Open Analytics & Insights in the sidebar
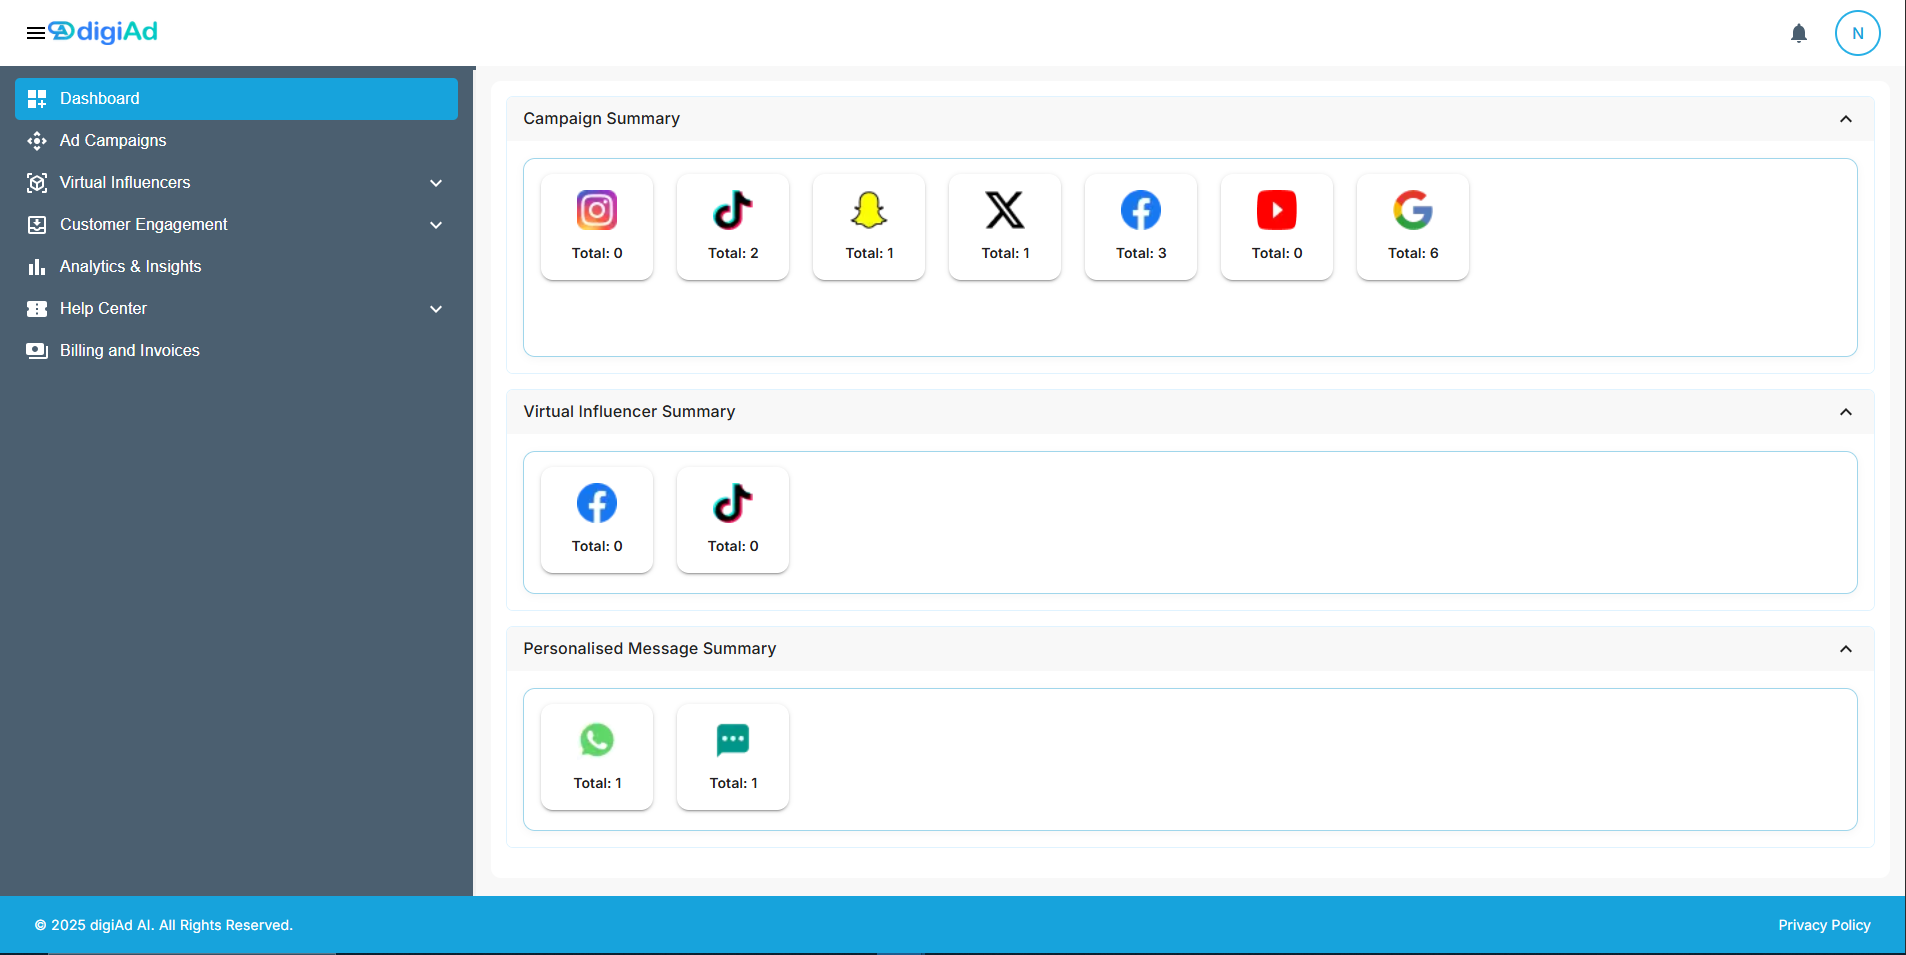Viewport: 1906px width, 955px height. point(236,267)
